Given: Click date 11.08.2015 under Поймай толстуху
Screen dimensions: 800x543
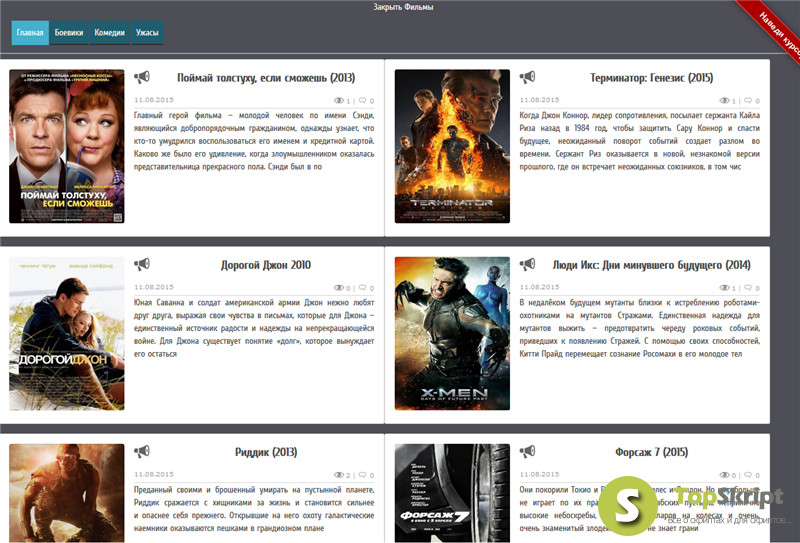Looking at the screenshot, I should 154,100.
